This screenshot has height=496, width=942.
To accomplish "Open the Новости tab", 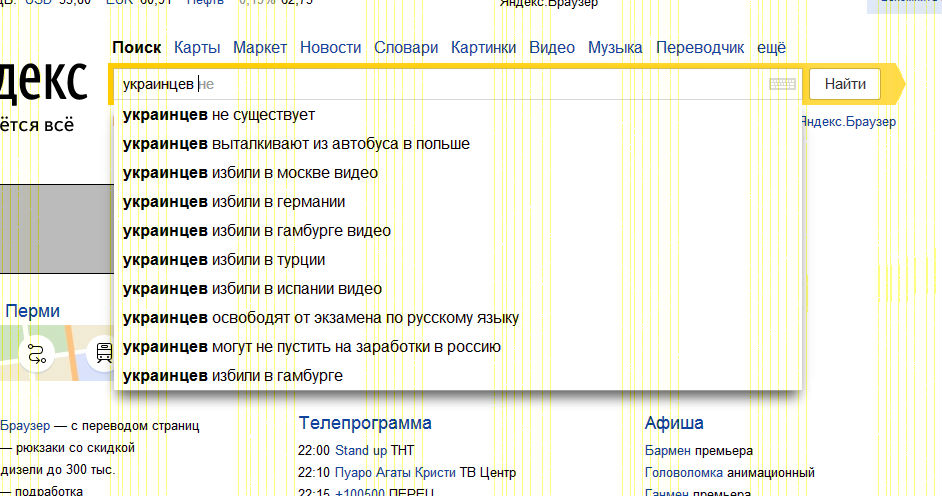I will coord(330,47).
